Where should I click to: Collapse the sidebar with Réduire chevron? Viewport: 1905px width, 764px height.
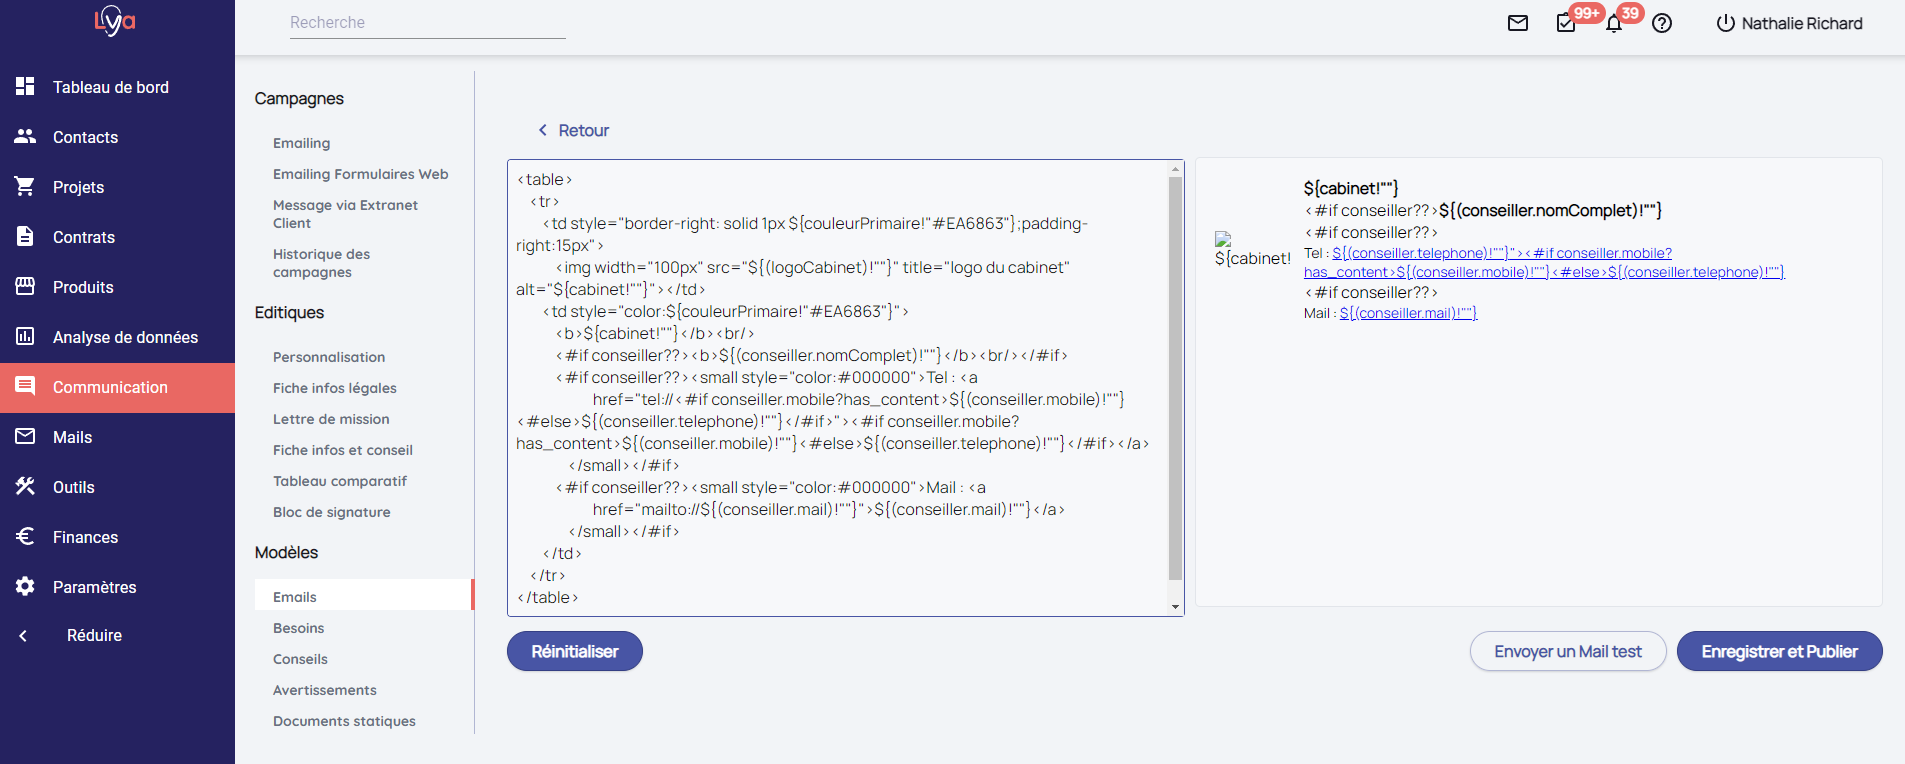(x=23, y=636)
